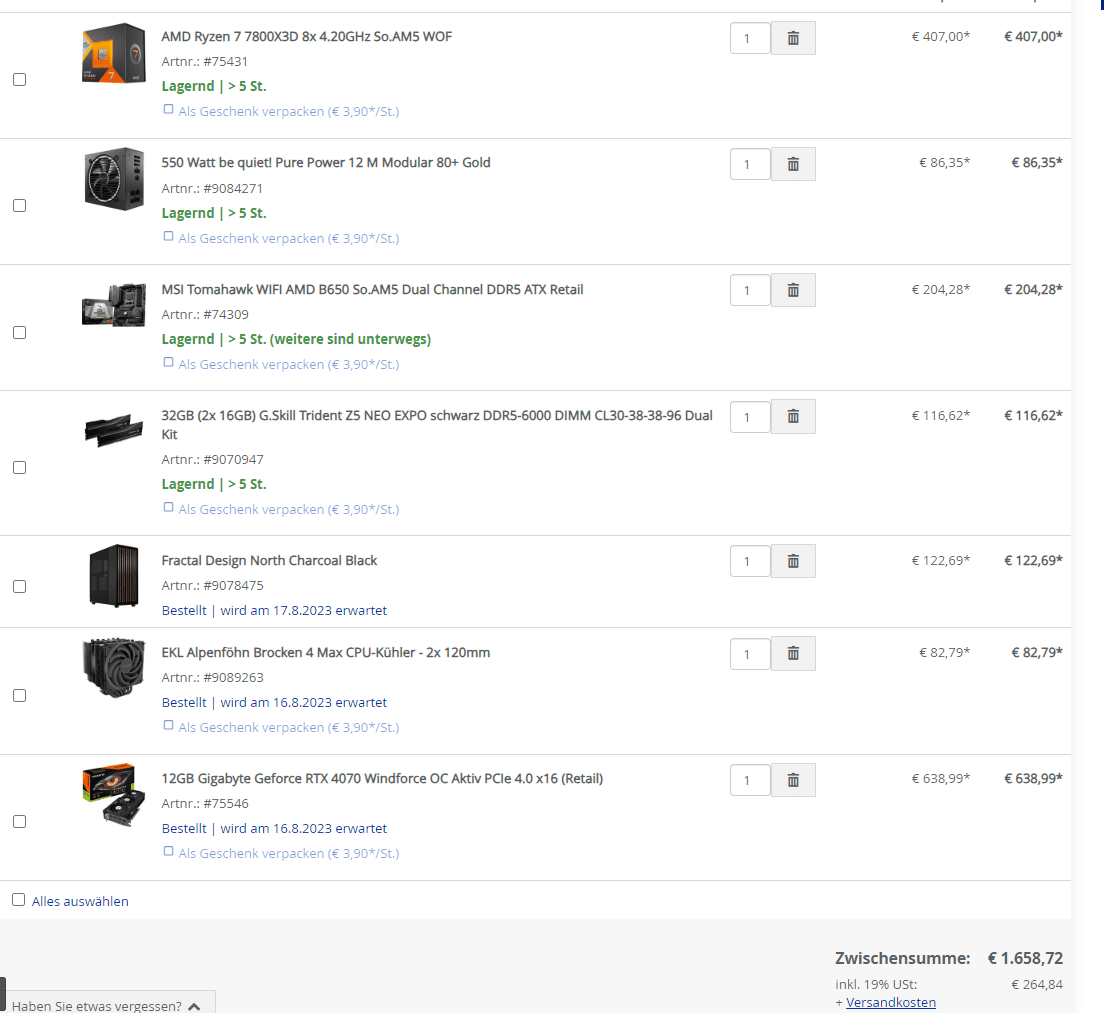The width and height of the screenshot is (1104, 1013).
Task: Focus the Gigabyte RTX 4070 quantity field
Action: [750, 780]
